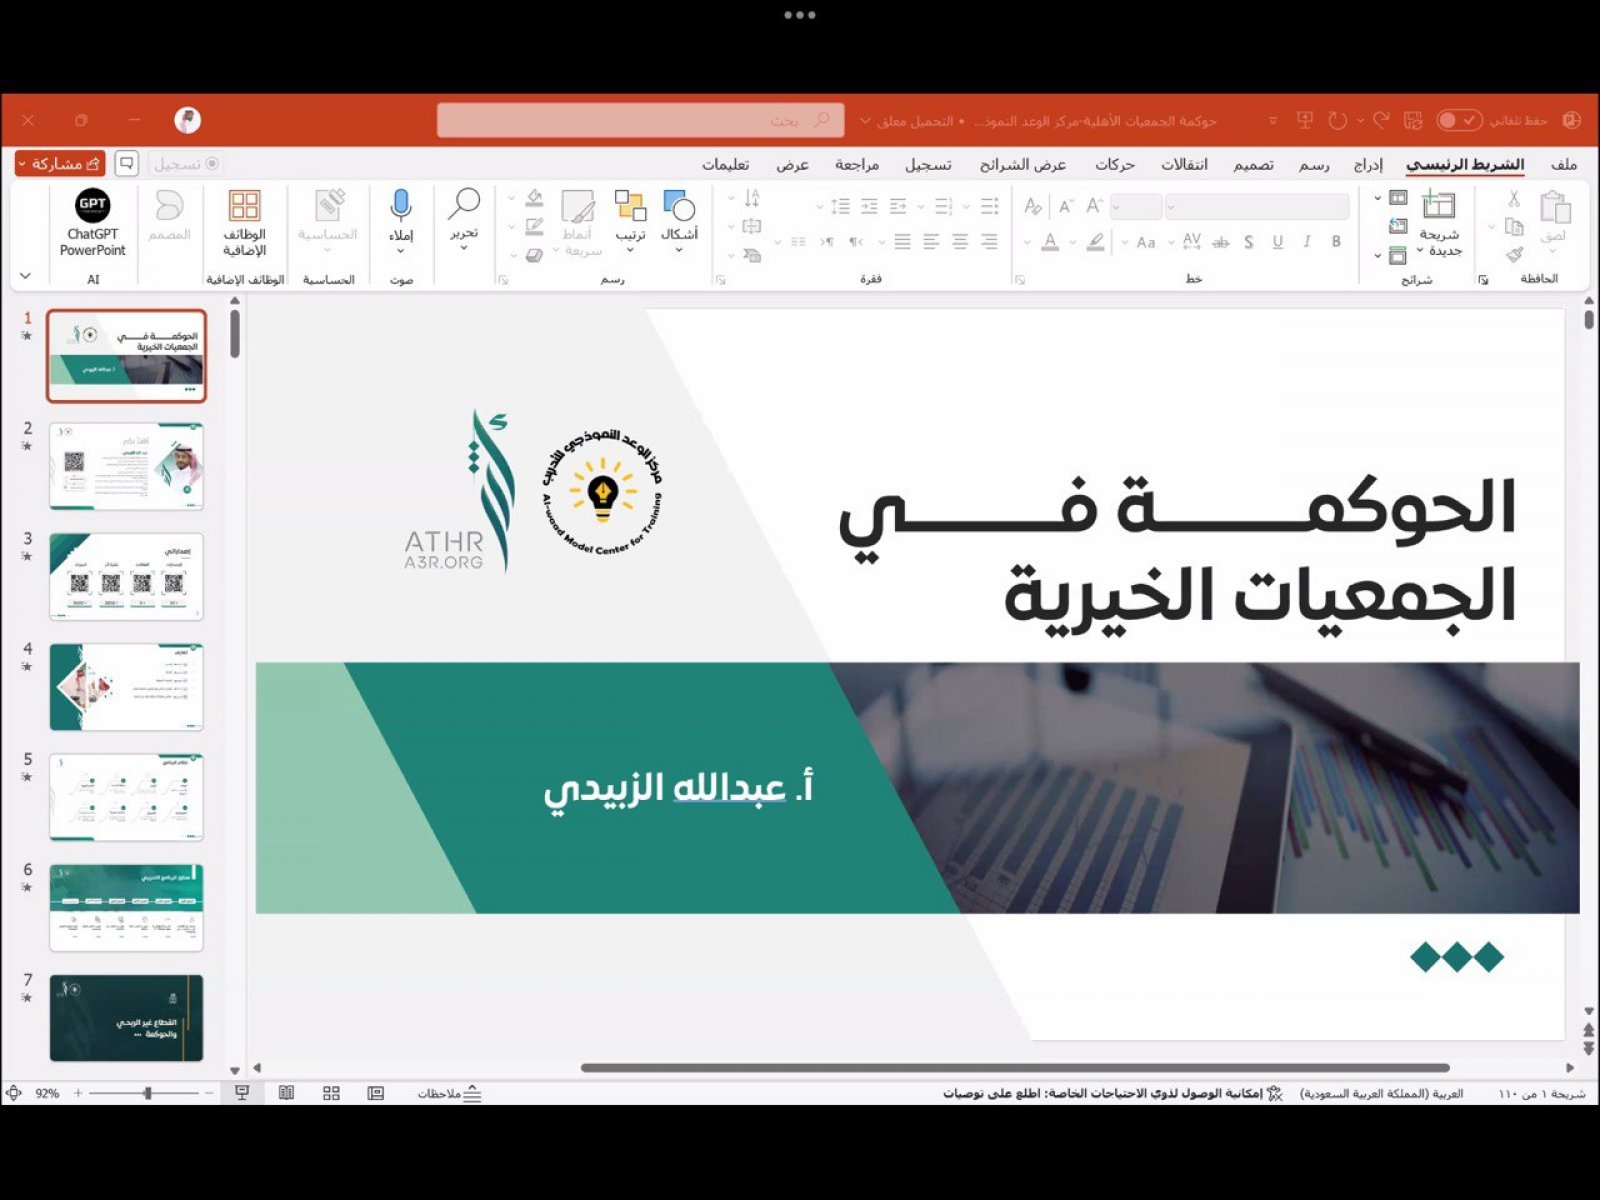The height and width of the screenshot is (1200, 1600).
Task: Launch ChatGPT PowerPoint add-in
Action: [x=92, y=222]
